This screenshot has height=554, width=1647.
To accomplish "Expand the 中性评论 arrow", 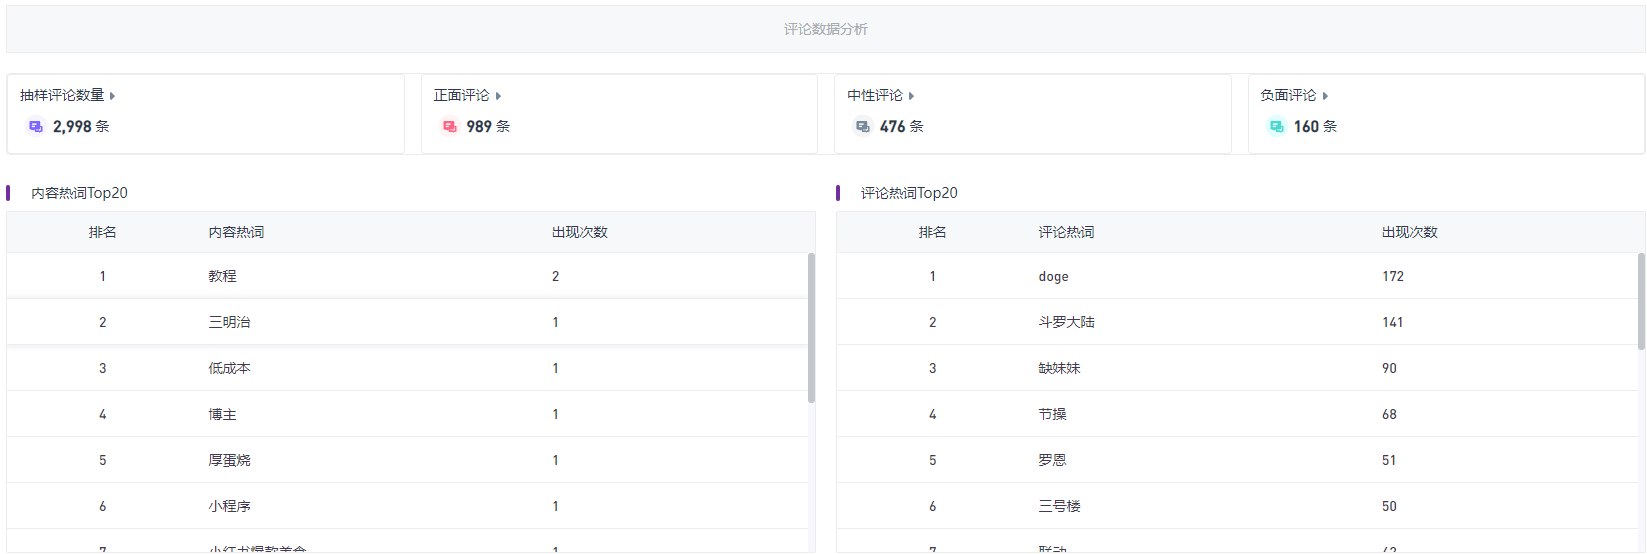I will click(x=912, y=96).
